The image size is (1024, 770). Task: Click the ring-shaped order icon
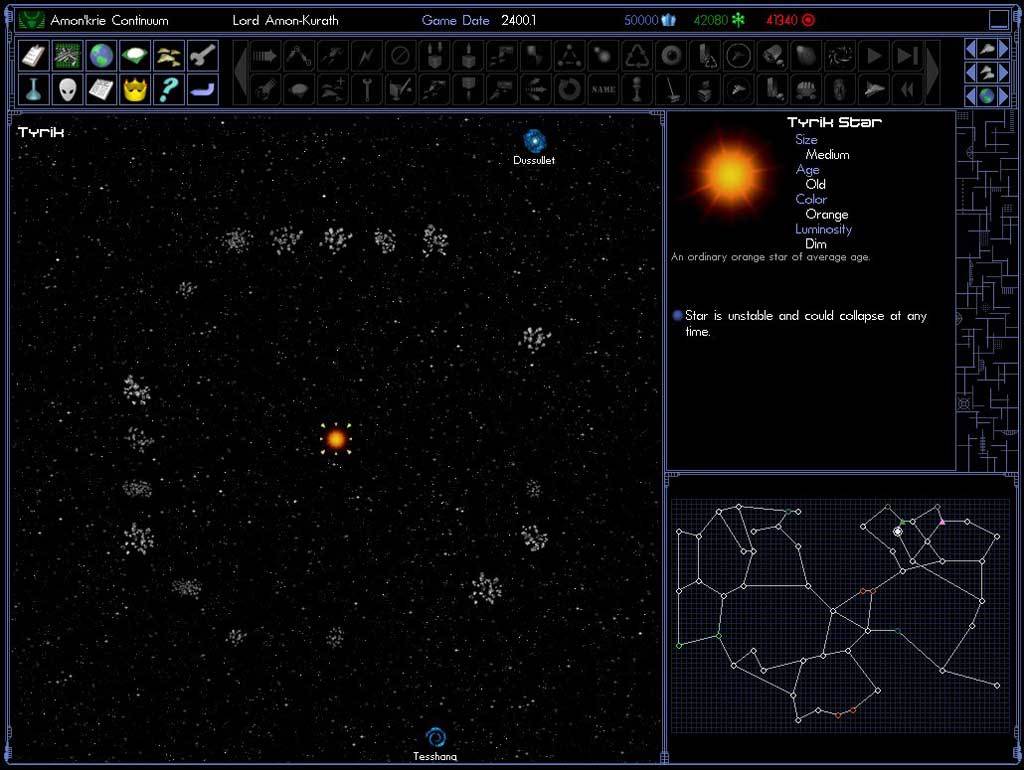pos(671,56)
